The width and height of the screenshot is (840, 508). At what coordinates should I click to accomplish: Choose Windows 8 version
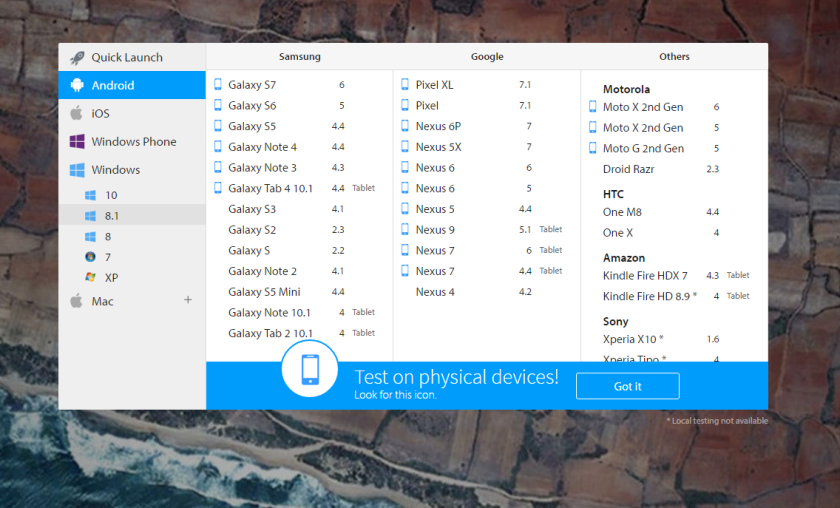coord(132,236)
